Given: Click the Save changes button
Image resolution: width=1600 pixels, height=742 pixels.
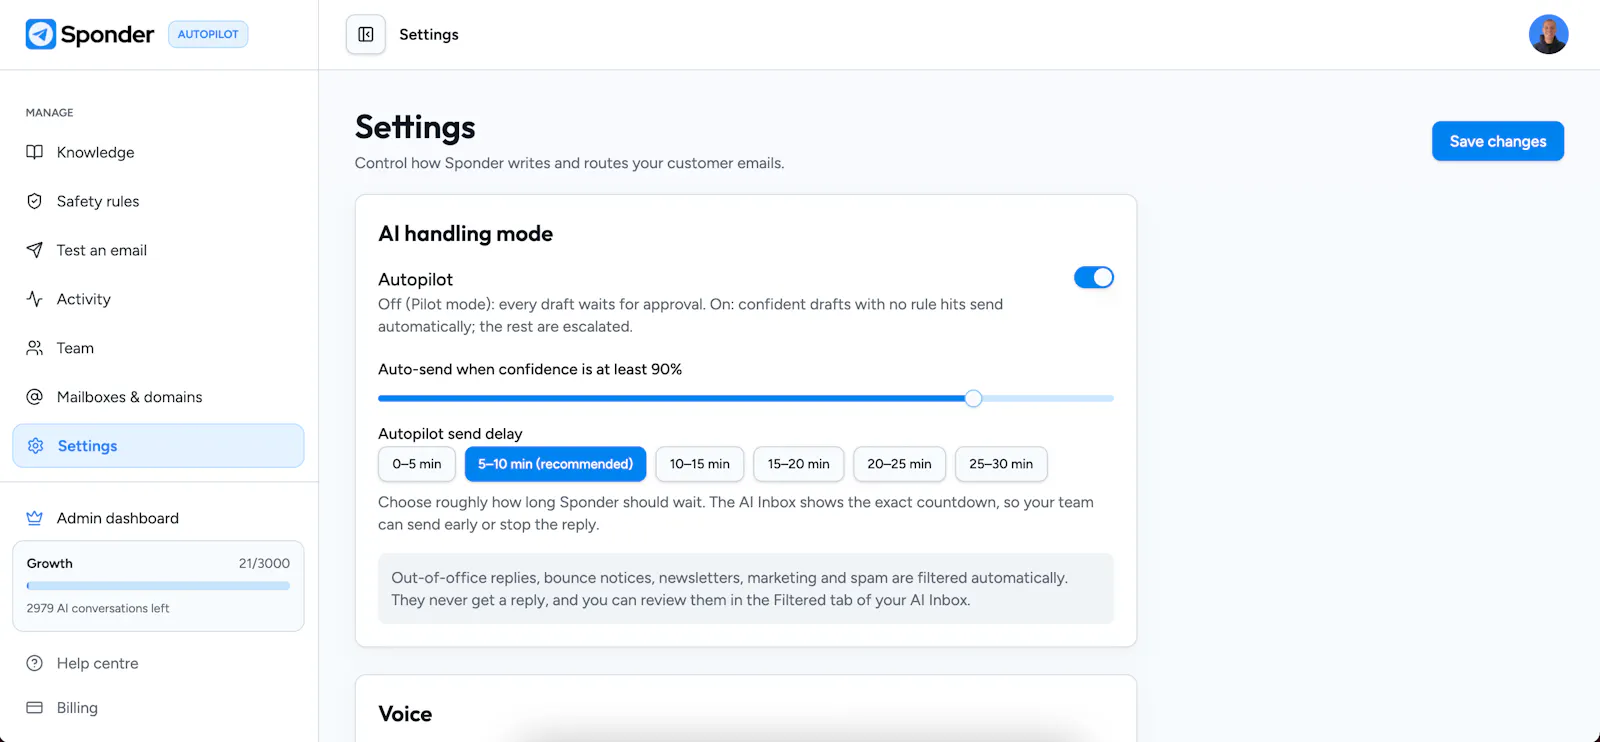Looking at the screenshot, I should point(1498,141).
